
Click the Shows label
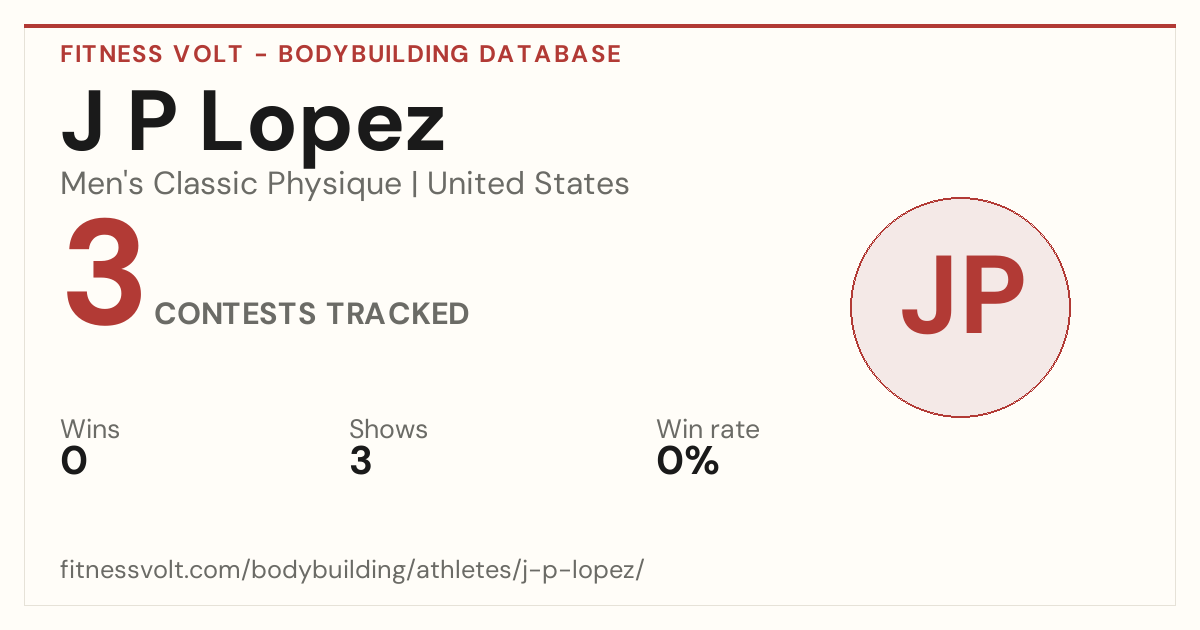click(x=388, y=429)
